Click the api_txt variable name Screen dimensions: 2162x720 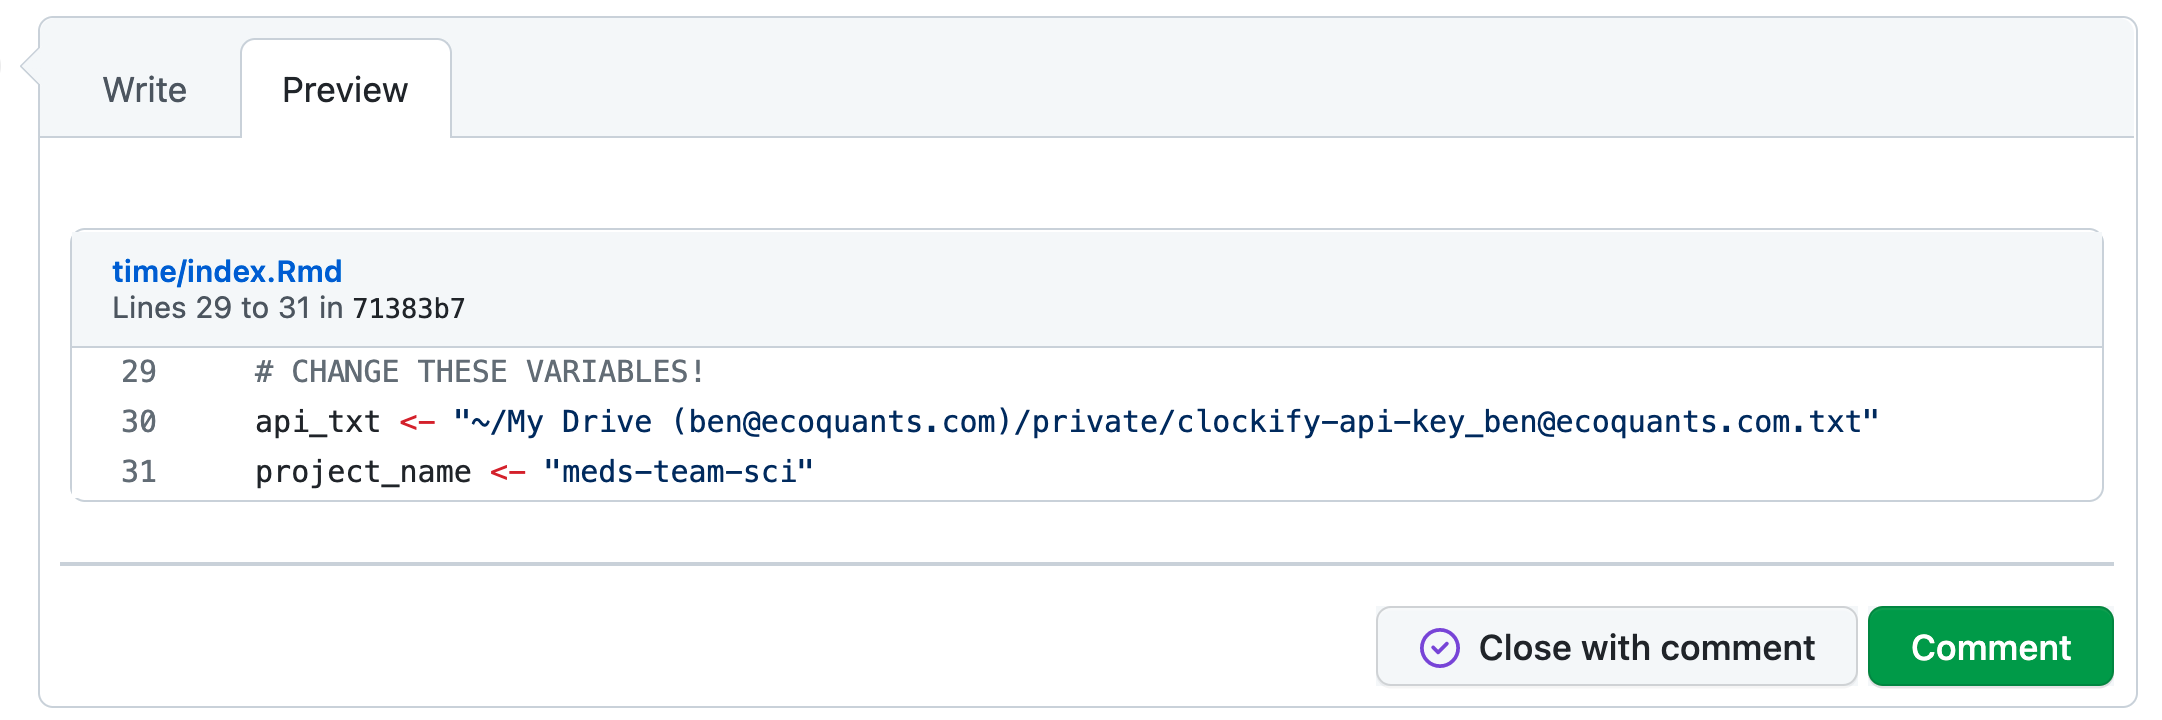point(318,422)
